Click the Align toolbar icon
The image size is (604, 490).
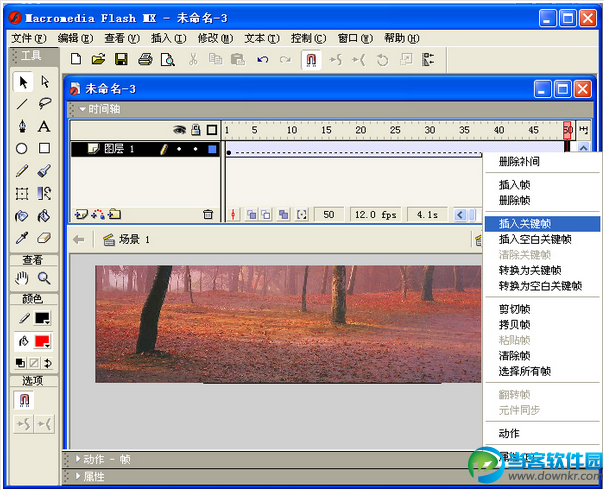428,60
